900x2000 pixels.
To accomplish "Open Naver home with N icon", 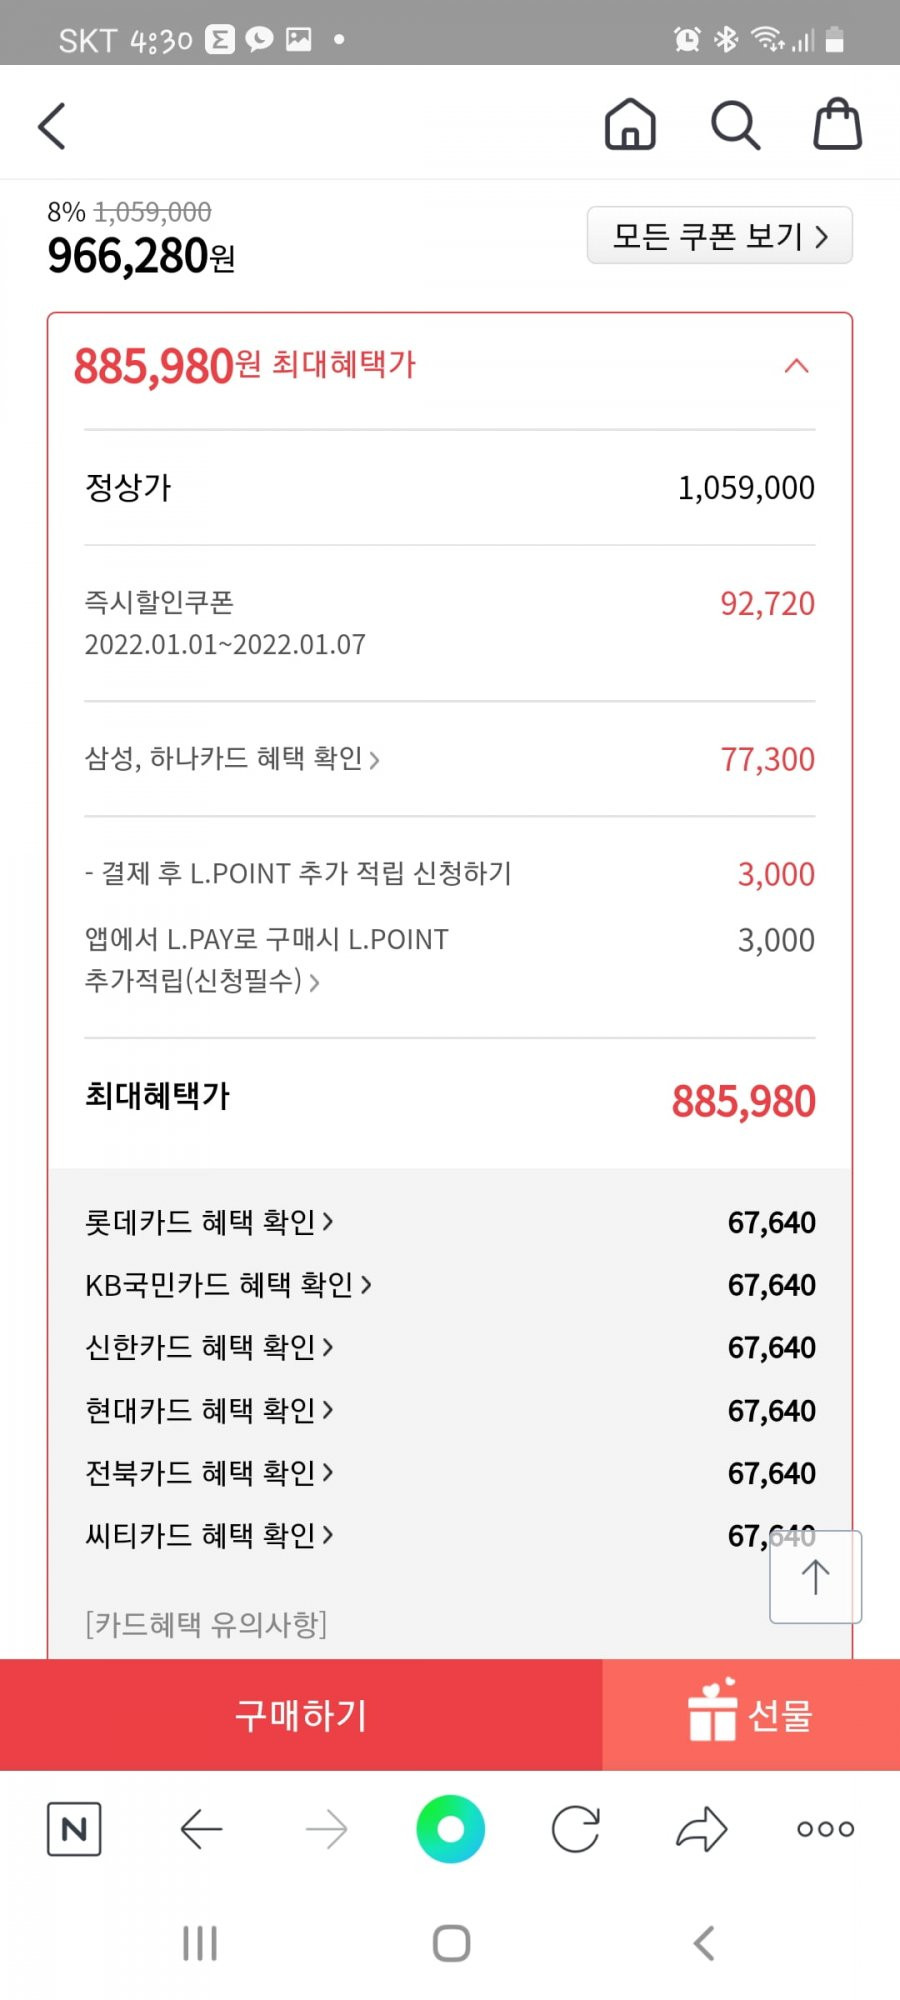I will point(74,1830).
